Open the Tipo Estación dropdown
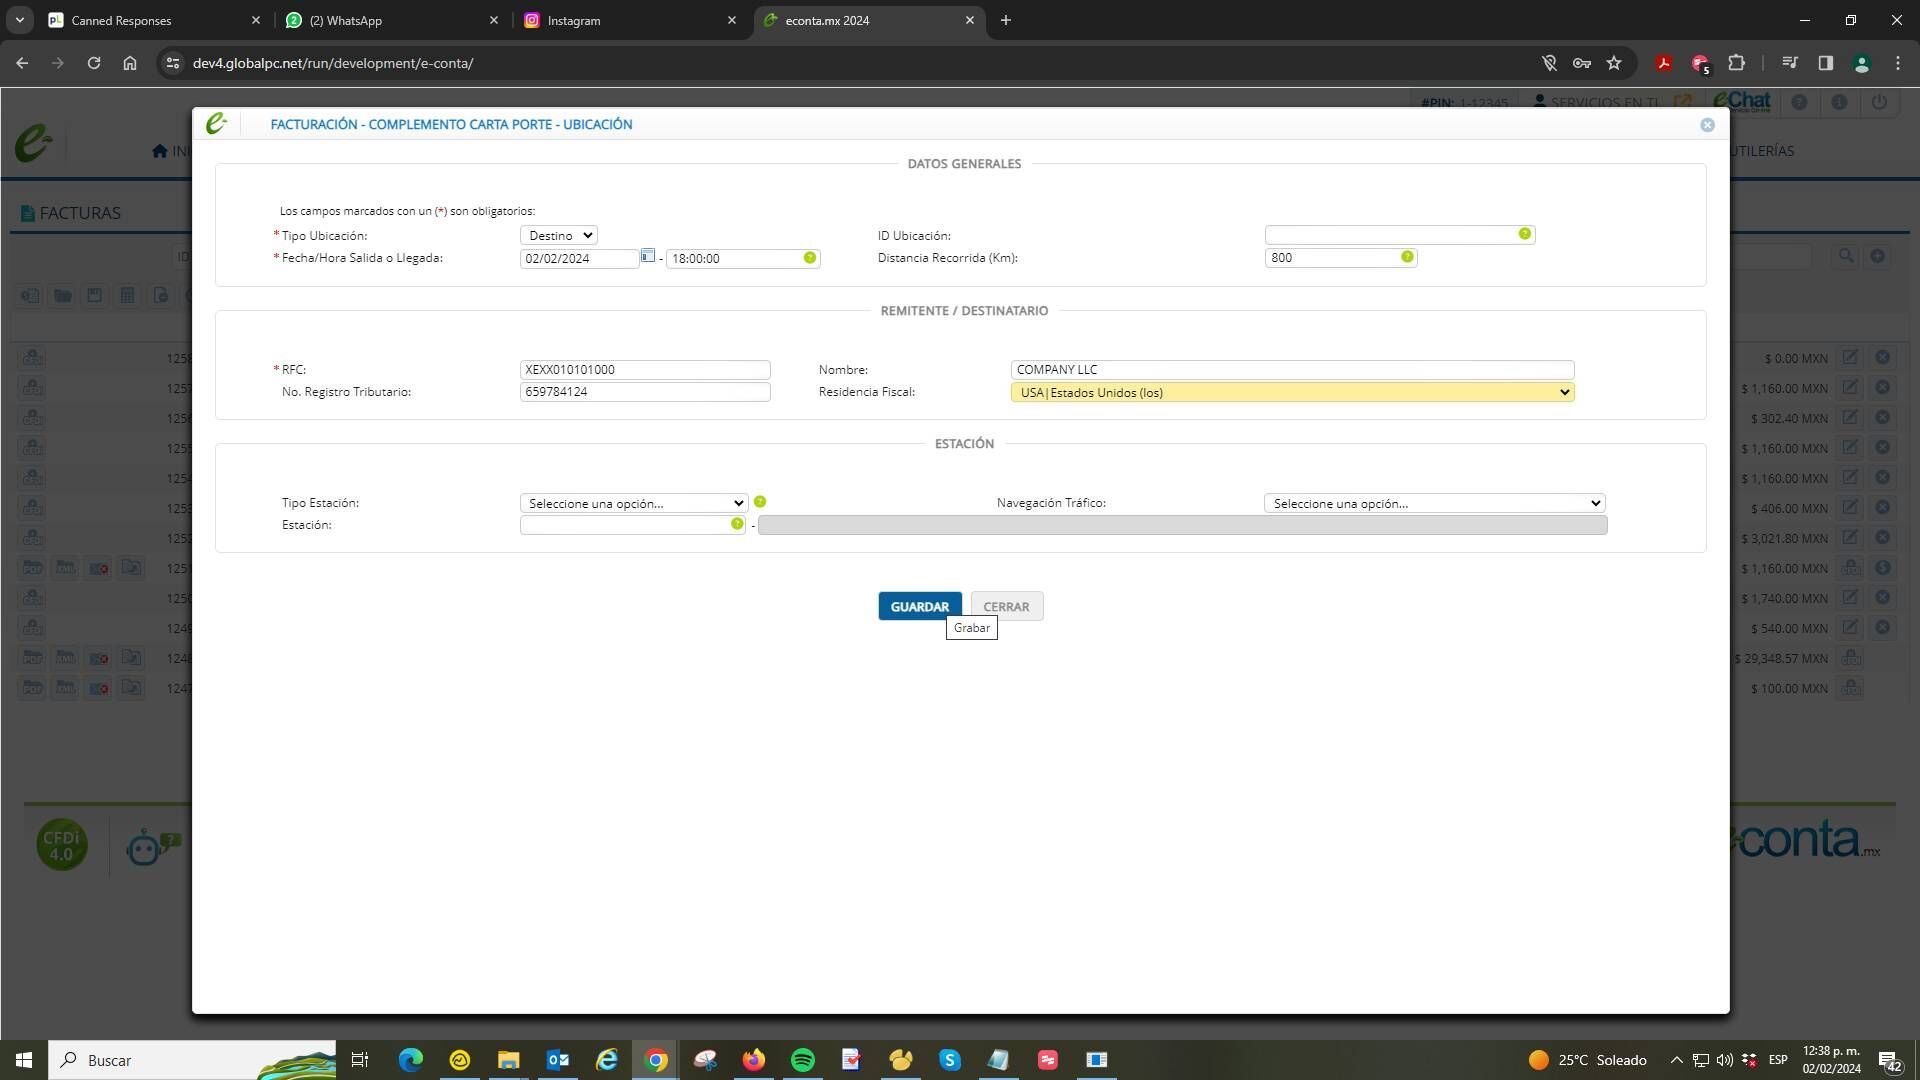Viewport: 1920px width, 1080px height. [x=633, y=503]
